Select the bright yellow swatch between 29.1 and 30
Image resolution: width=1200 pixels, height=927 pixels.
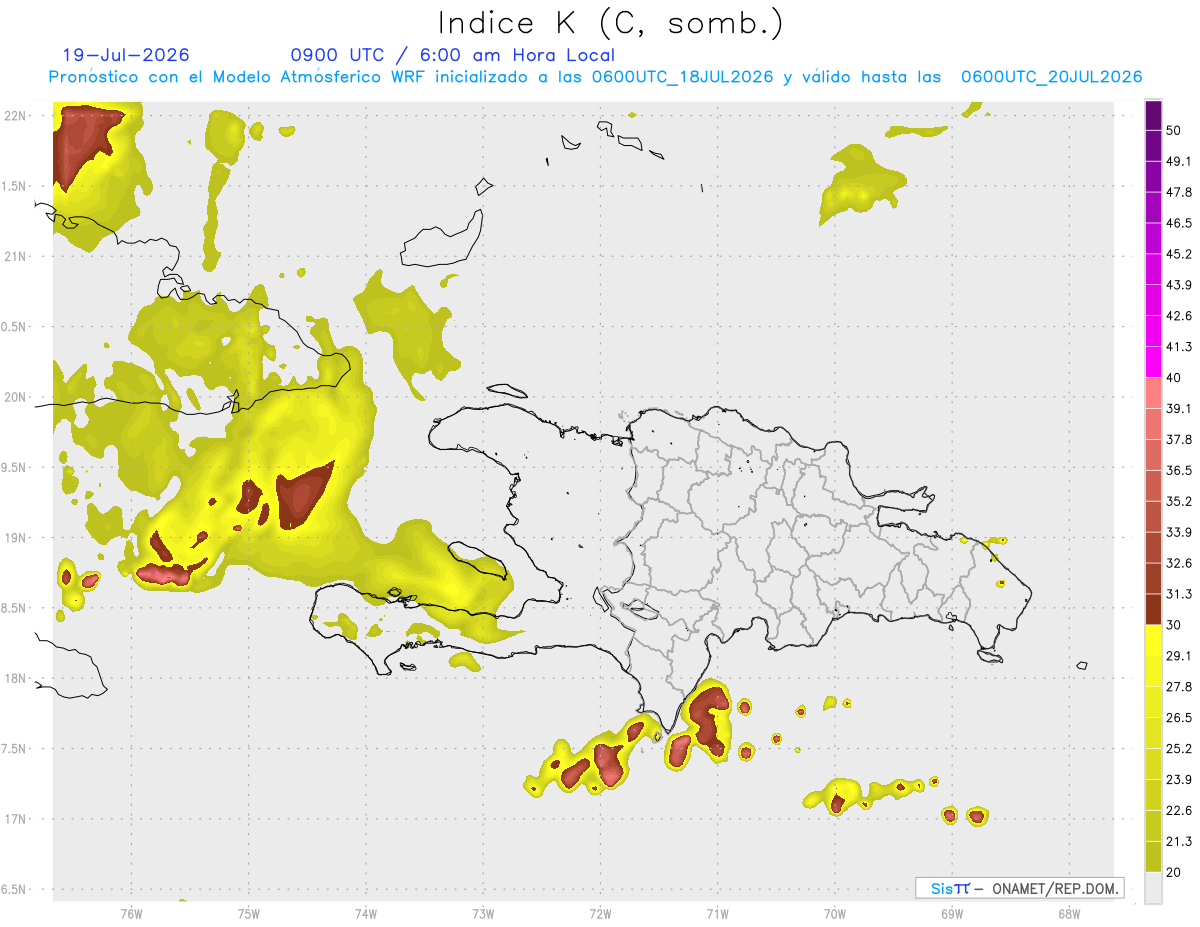1153,641
